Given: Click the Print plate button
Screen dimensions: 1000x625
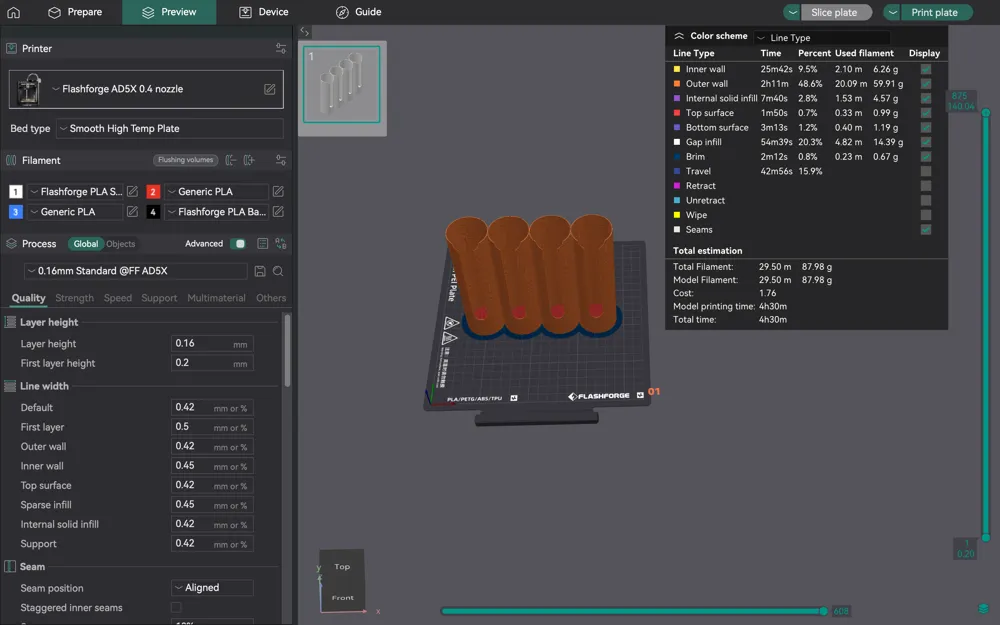Looking at the screenshot, I should [x=936, y=12].
